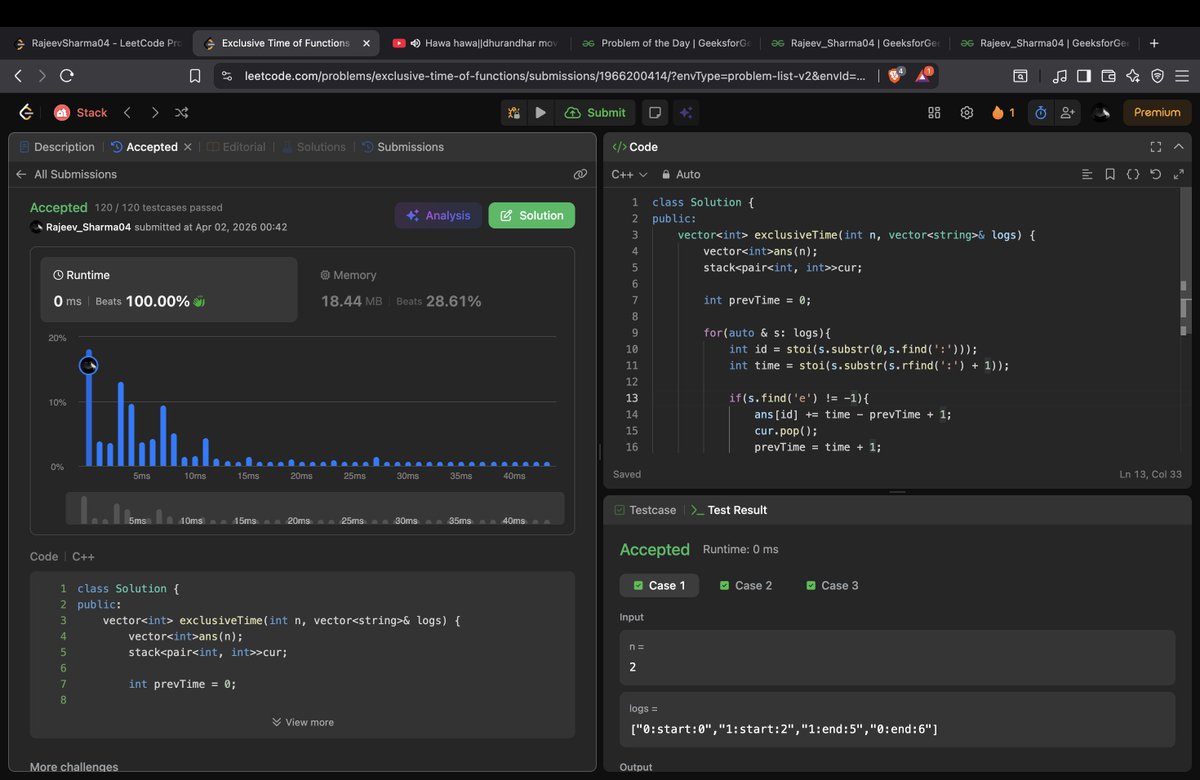1200x780 pixels.
Task: Open Rajeev_Sharma04 profile link
Action: coord(89,227)
